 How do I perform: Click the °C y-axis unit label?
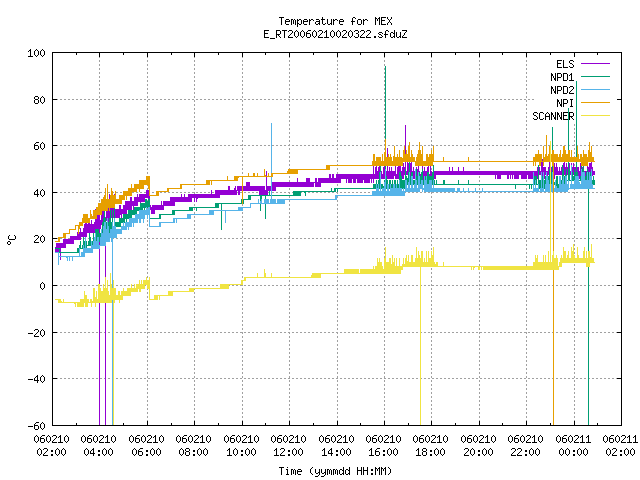click(x=11, y=240)
